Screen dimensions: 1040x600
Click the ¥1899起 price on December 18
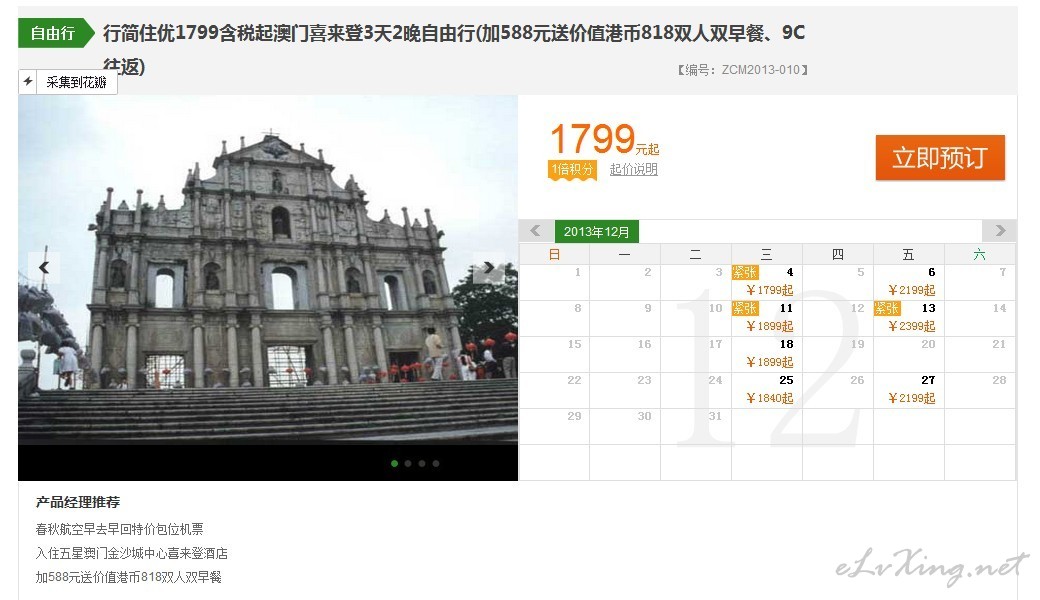[x=769, y=362]
